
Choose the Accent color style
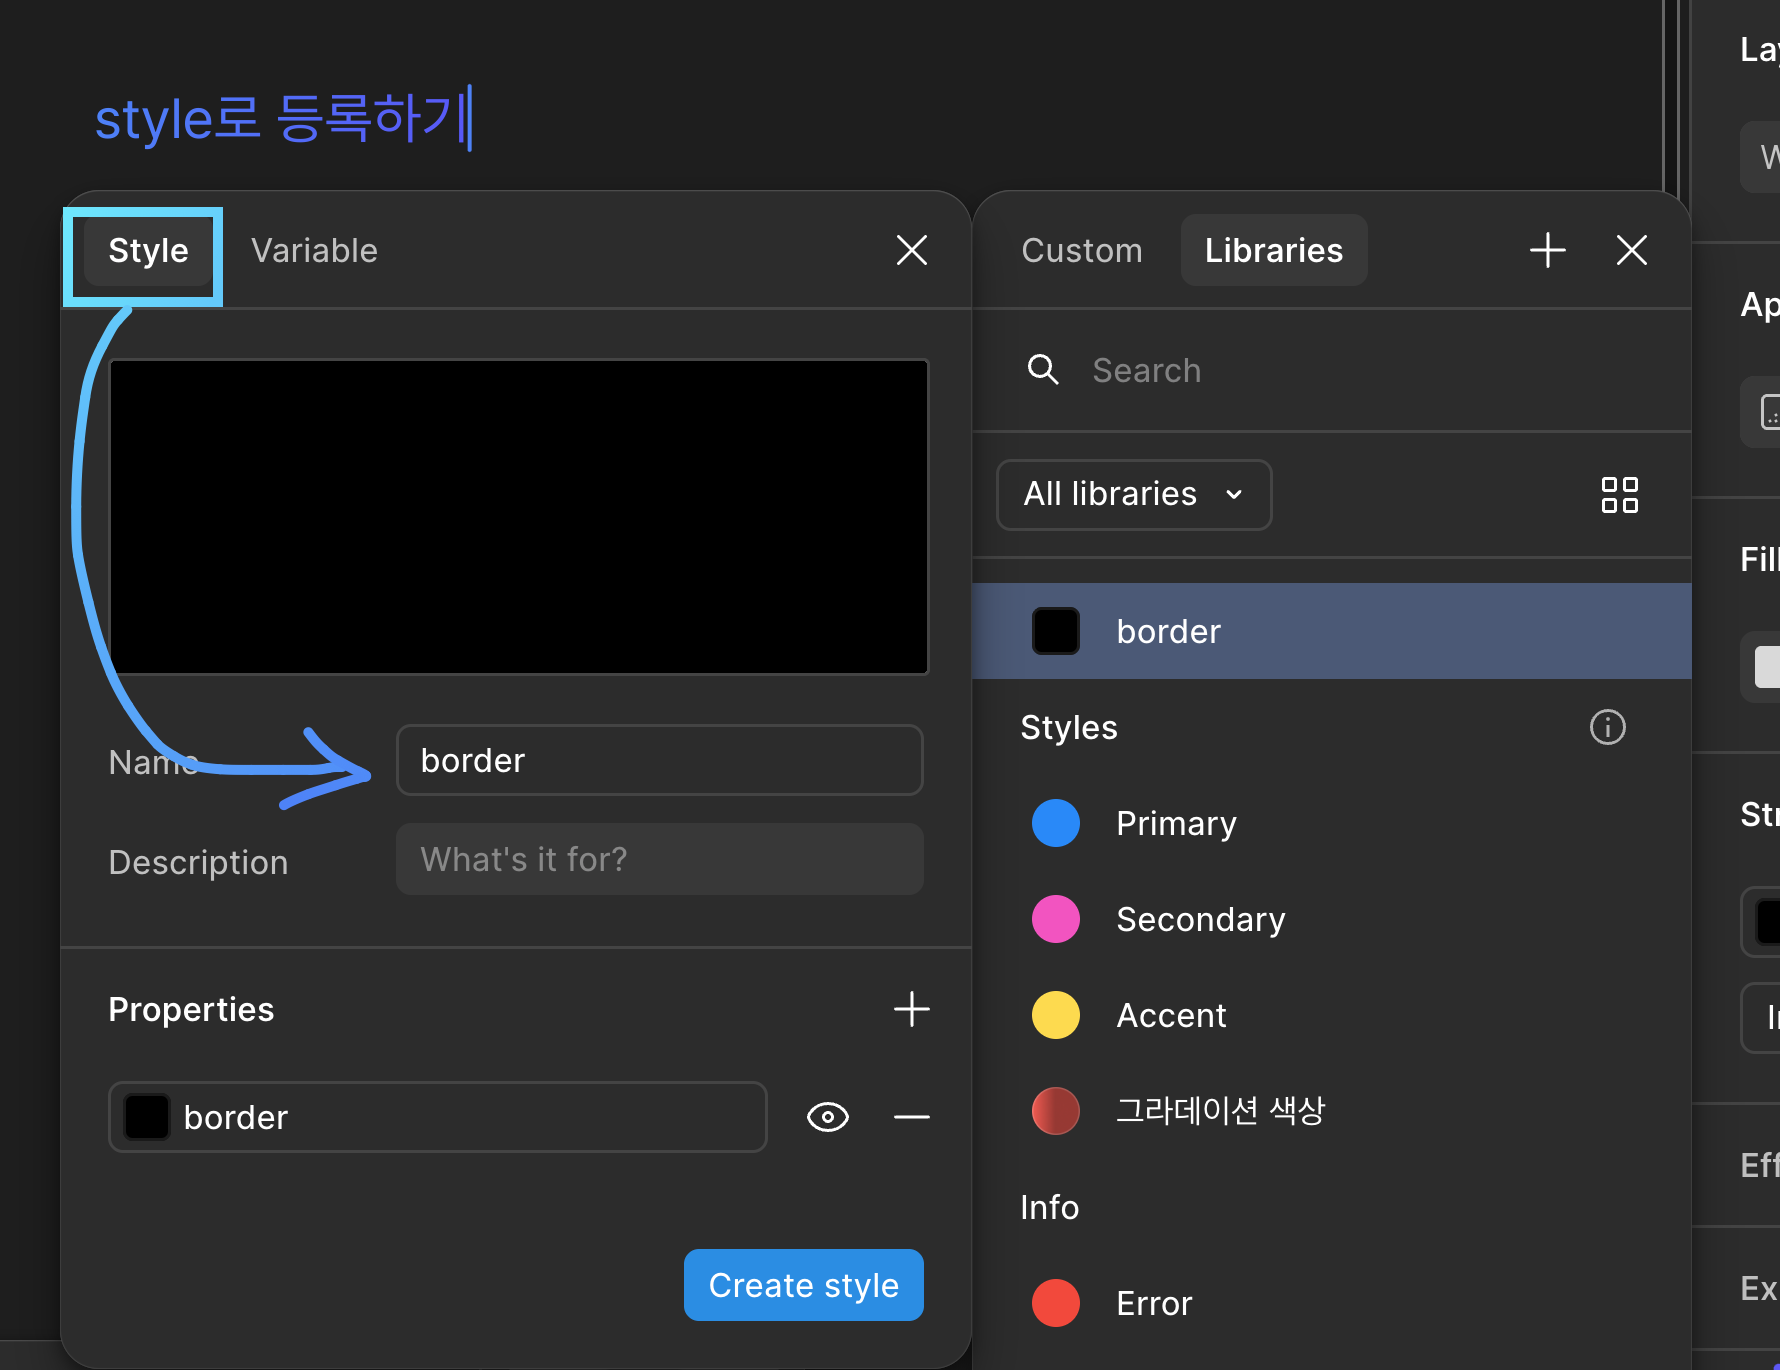click(1331, 1015)
